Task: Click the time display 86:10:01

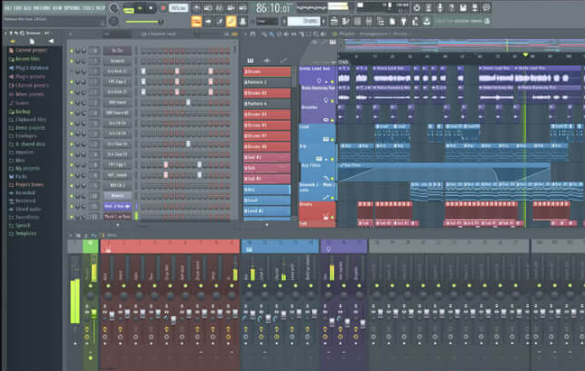Action: 273,8
